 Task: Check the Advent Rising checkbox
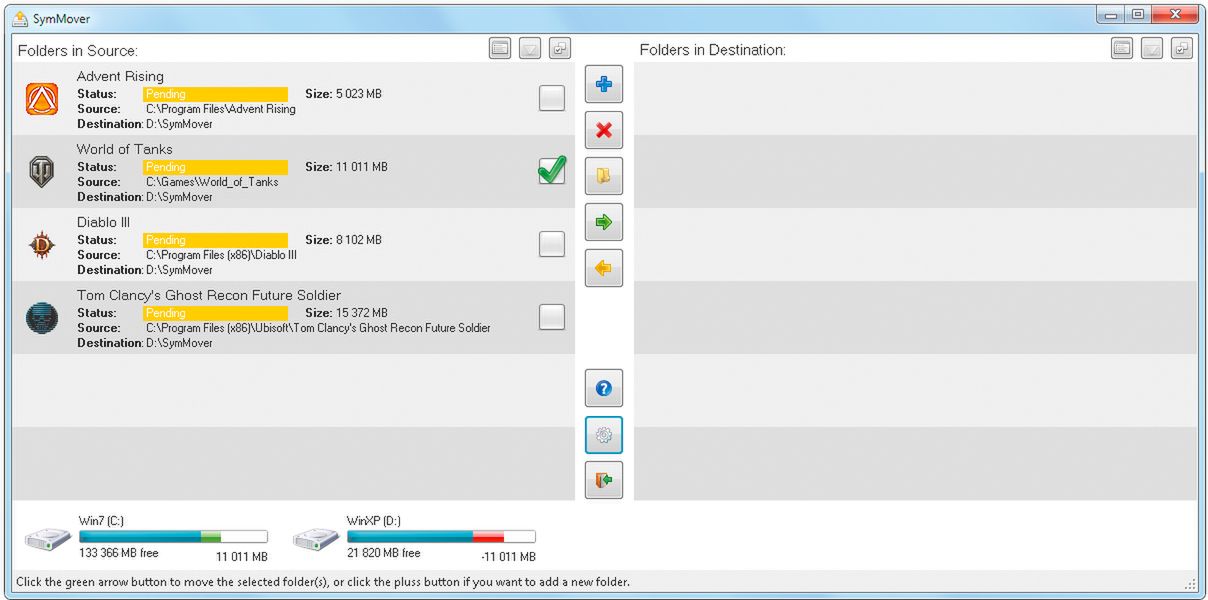point(552,98)
